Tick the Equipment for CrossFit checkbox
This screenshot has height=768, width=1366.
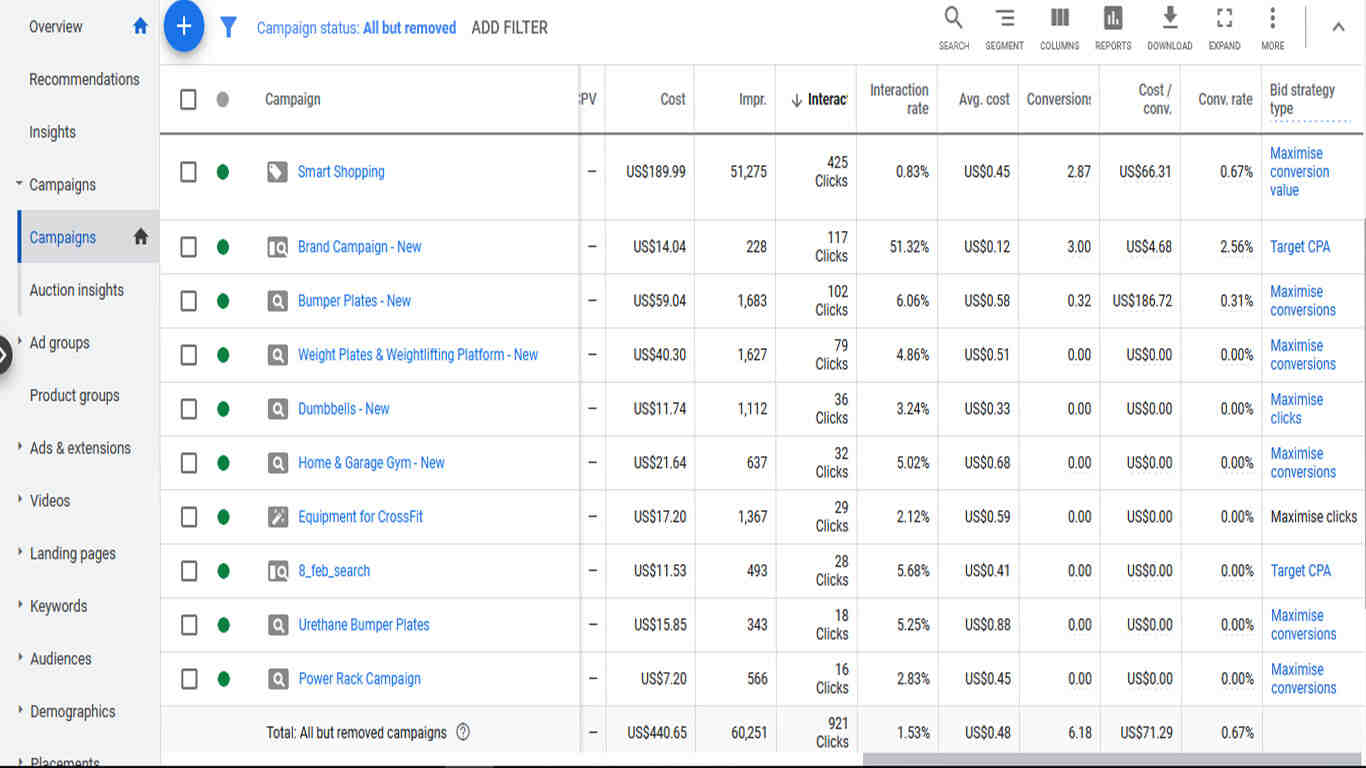(188, 517)
